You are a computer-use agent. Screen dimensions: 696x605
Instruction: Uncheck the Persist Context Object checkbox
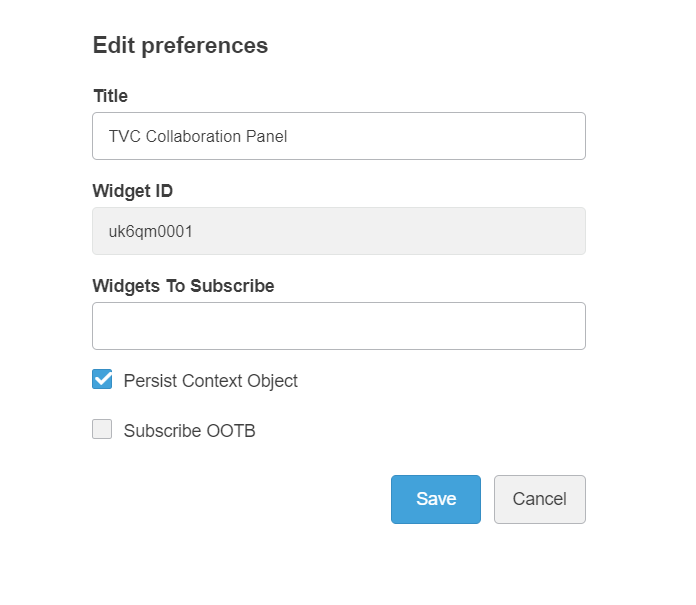[x=102, y=379]
